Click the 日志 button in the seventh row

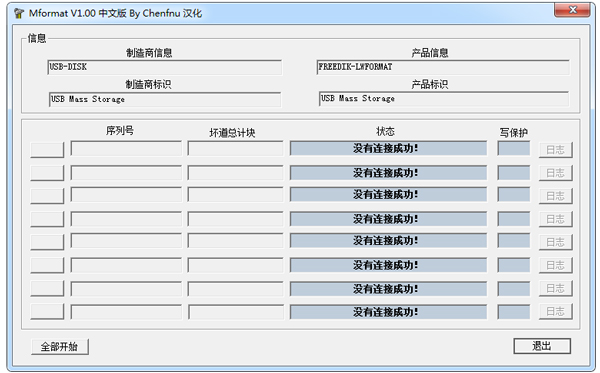coord(556,288)
